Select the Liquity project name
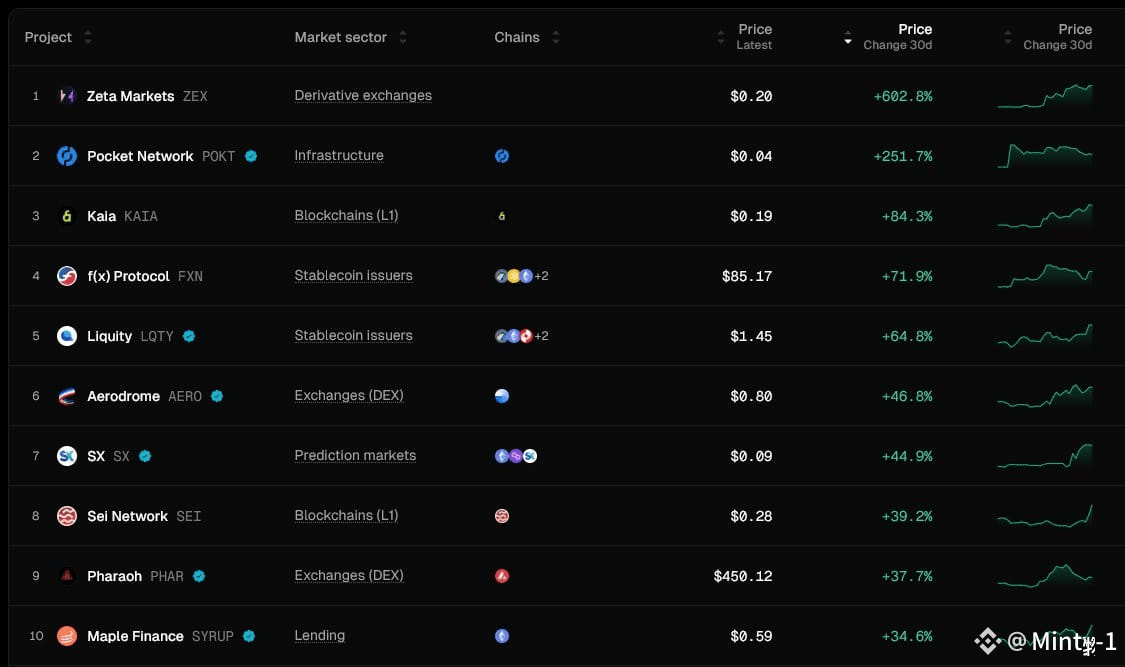 109,336
